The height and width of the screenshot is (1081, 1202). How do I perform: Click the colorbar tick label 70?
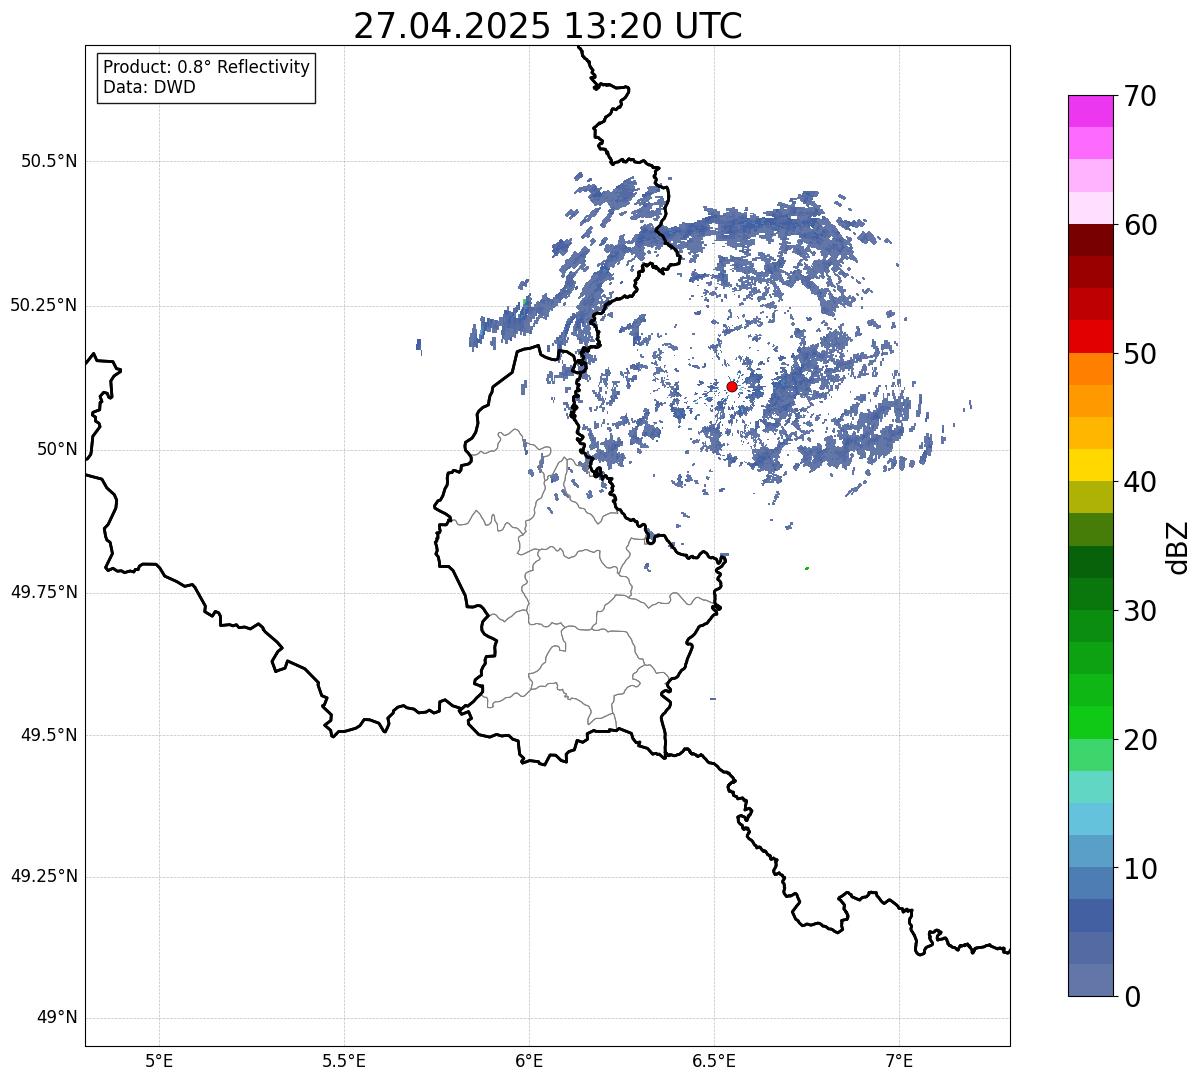[1140, 96]
